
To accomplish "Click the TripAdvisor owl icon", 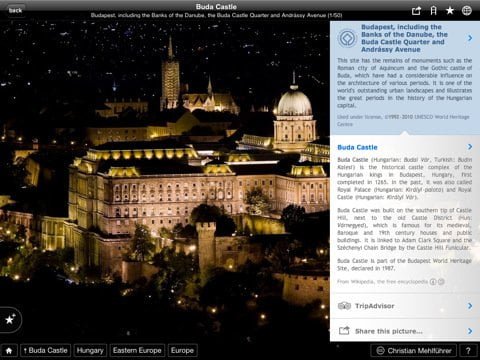I will (344, 306).
